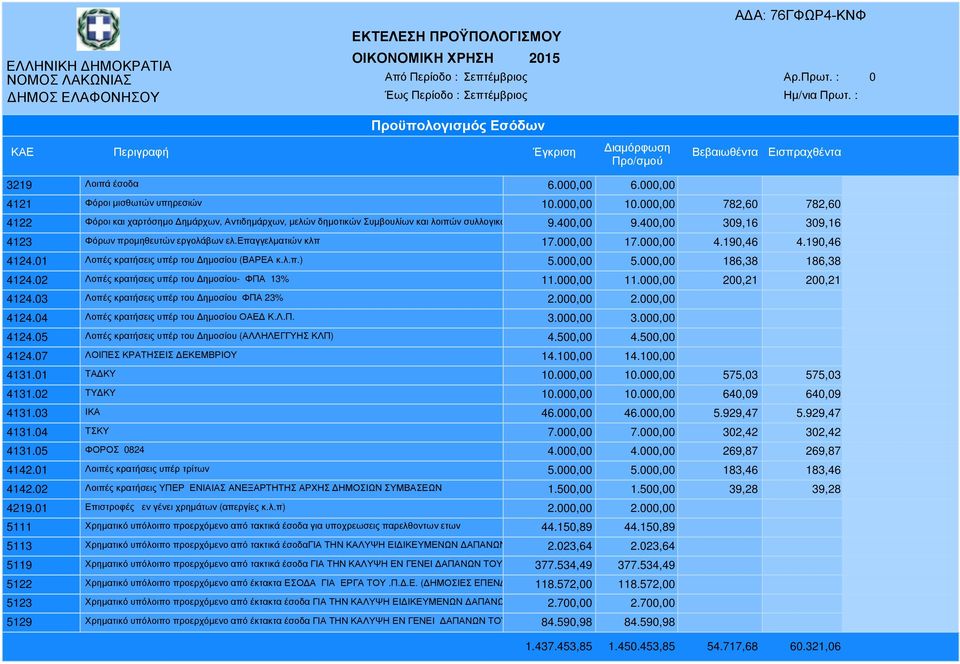Screen dimensions: 960x664
Task: Click Εισπραχθέντα value 302,42
Action: point(823,431)
